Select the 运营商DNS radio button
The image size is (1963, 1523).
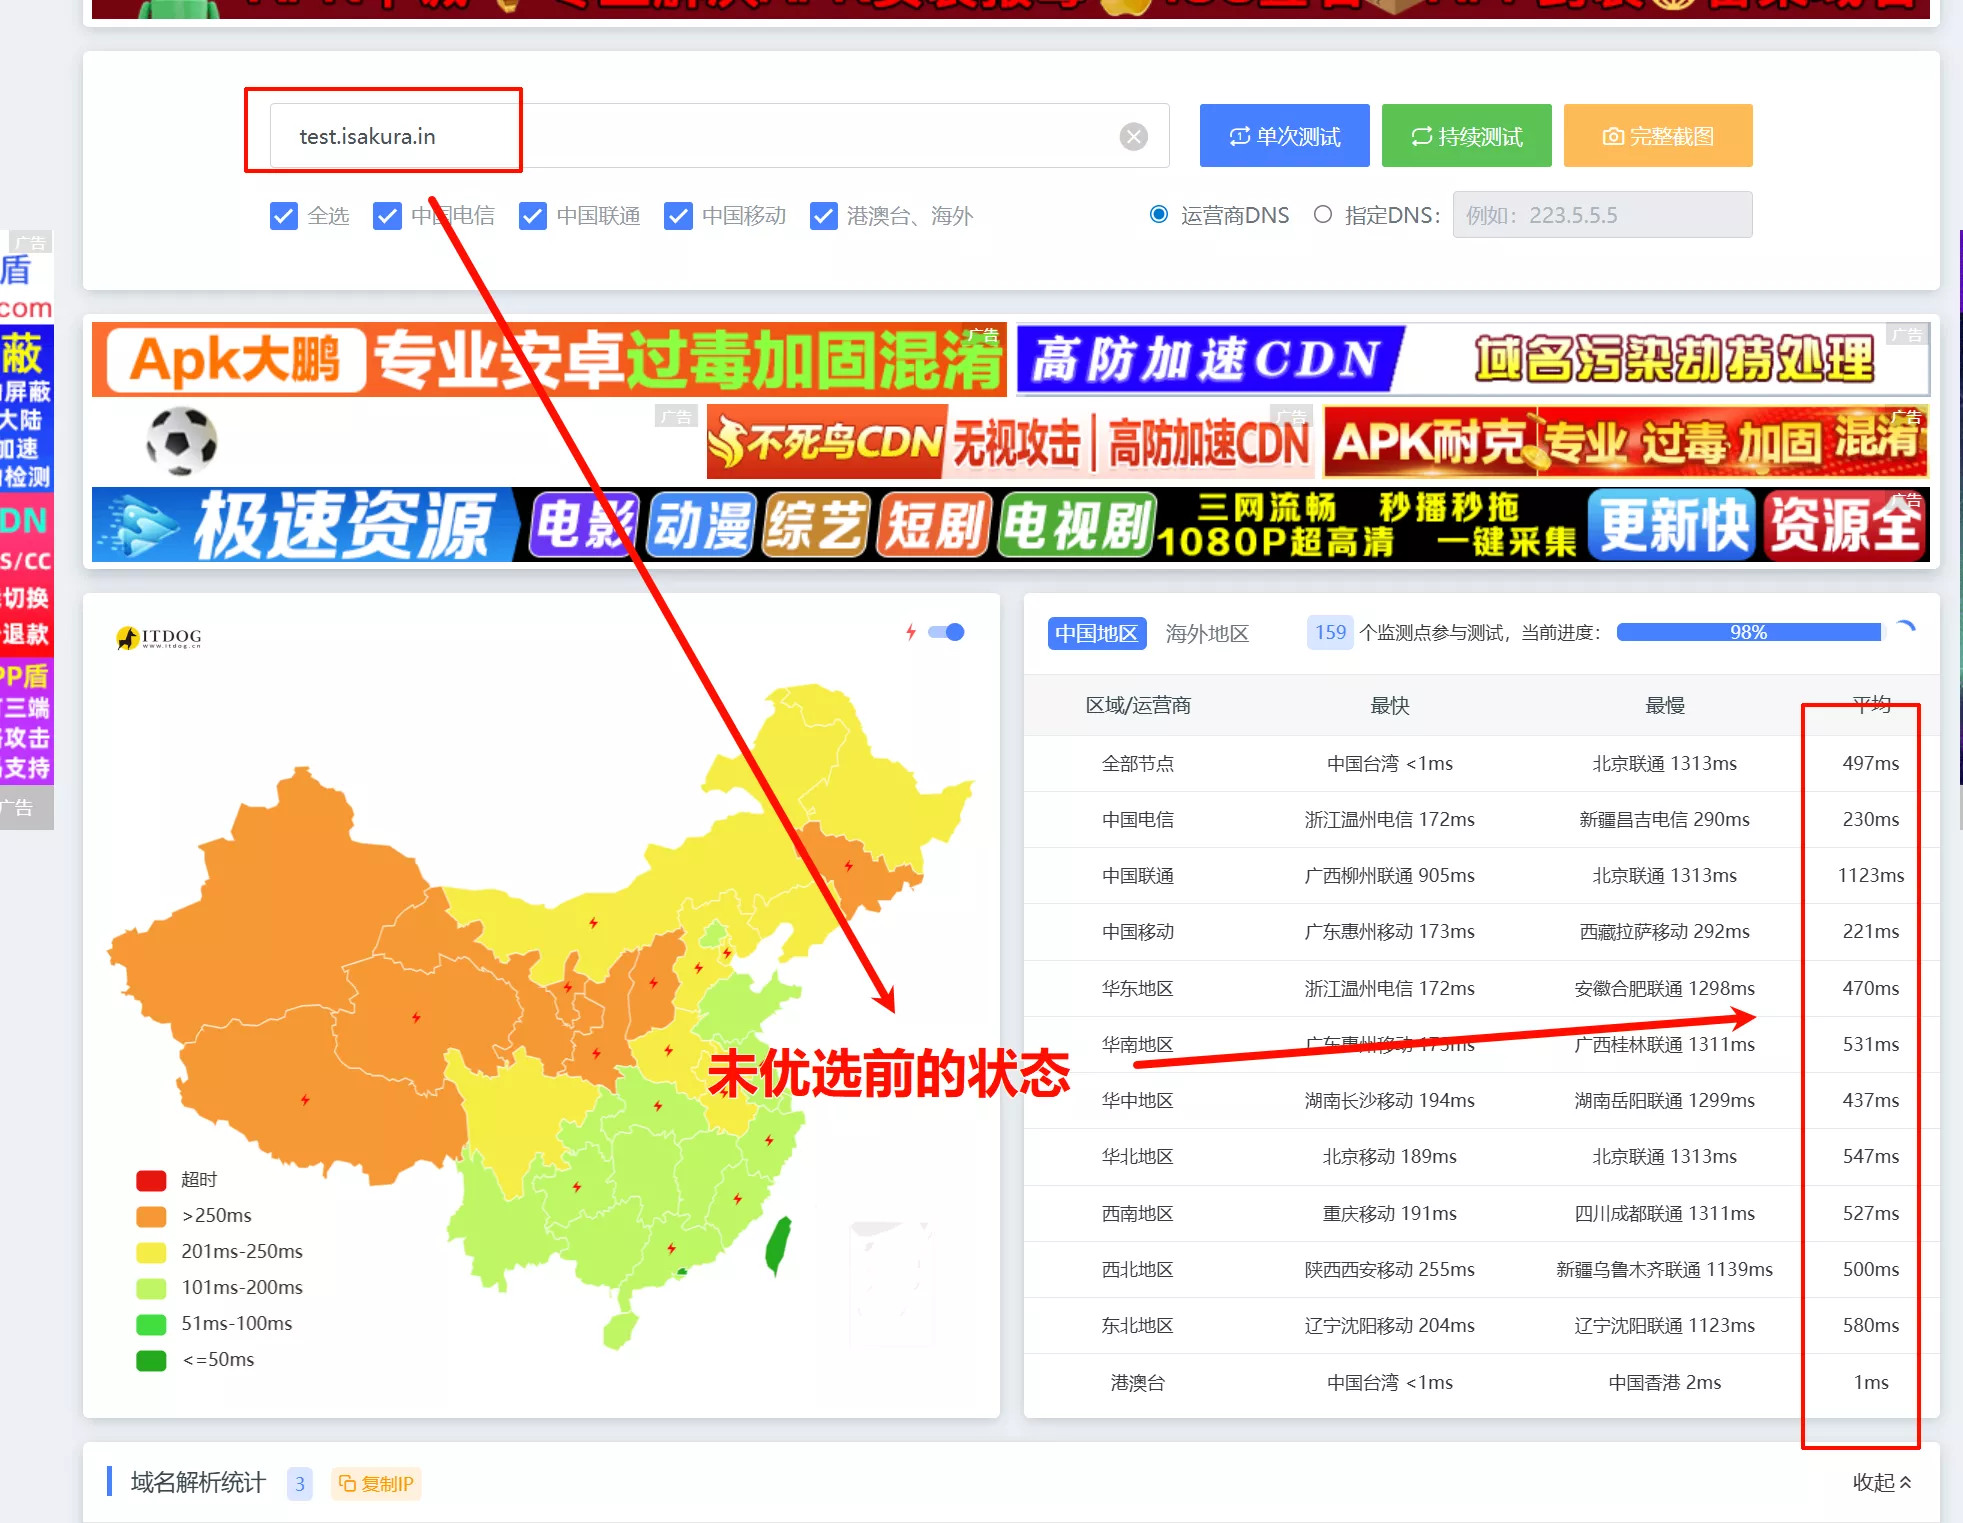[1159, 214]
